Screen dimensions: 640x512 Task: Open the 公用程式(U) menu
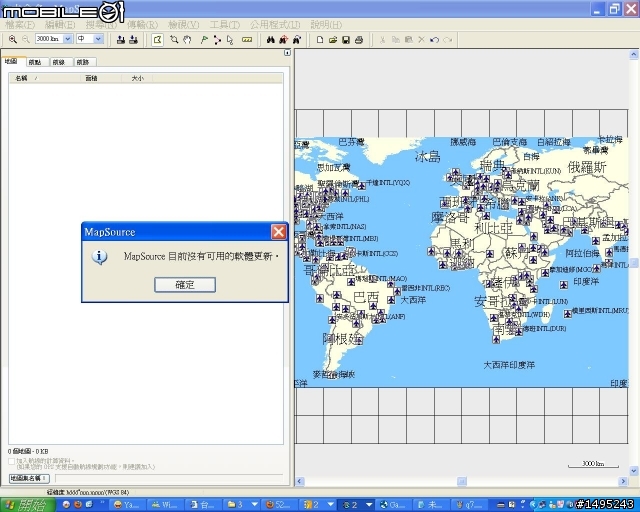pyautogui.click(x=275, y=24)
